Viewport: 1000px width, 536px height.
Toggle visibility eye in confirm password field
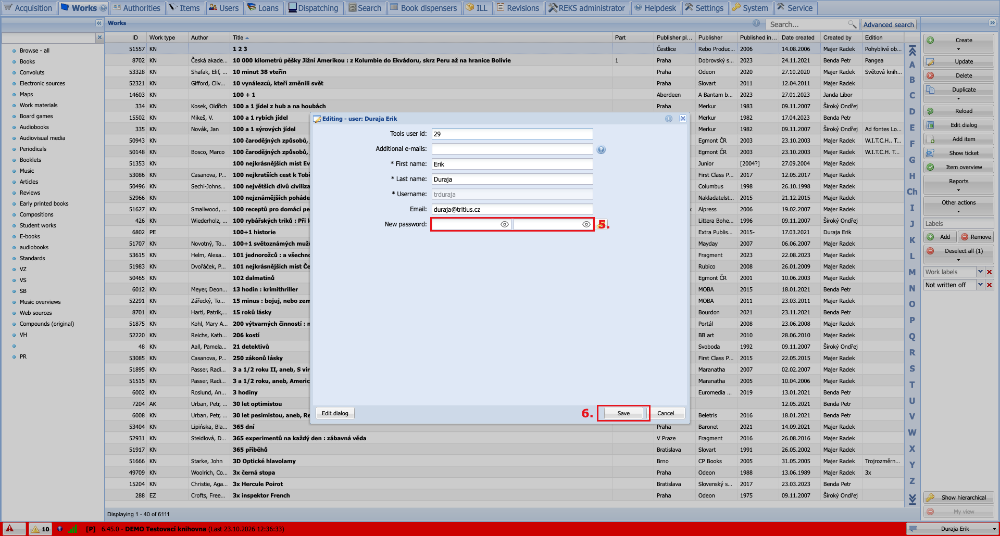[x=586, y=225]
